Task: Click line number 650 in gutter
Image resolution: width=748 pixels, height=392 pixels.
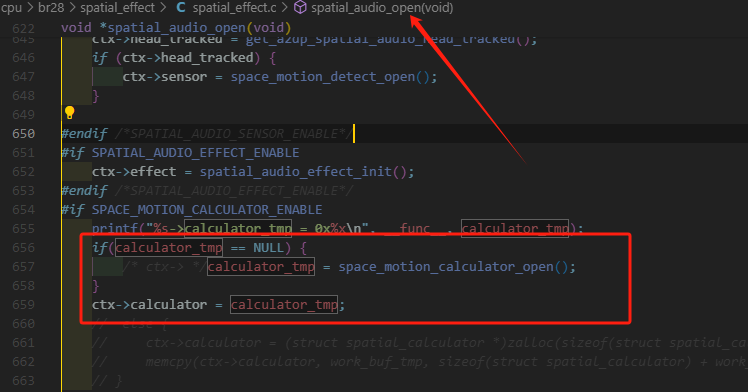Action: [23, 134]
